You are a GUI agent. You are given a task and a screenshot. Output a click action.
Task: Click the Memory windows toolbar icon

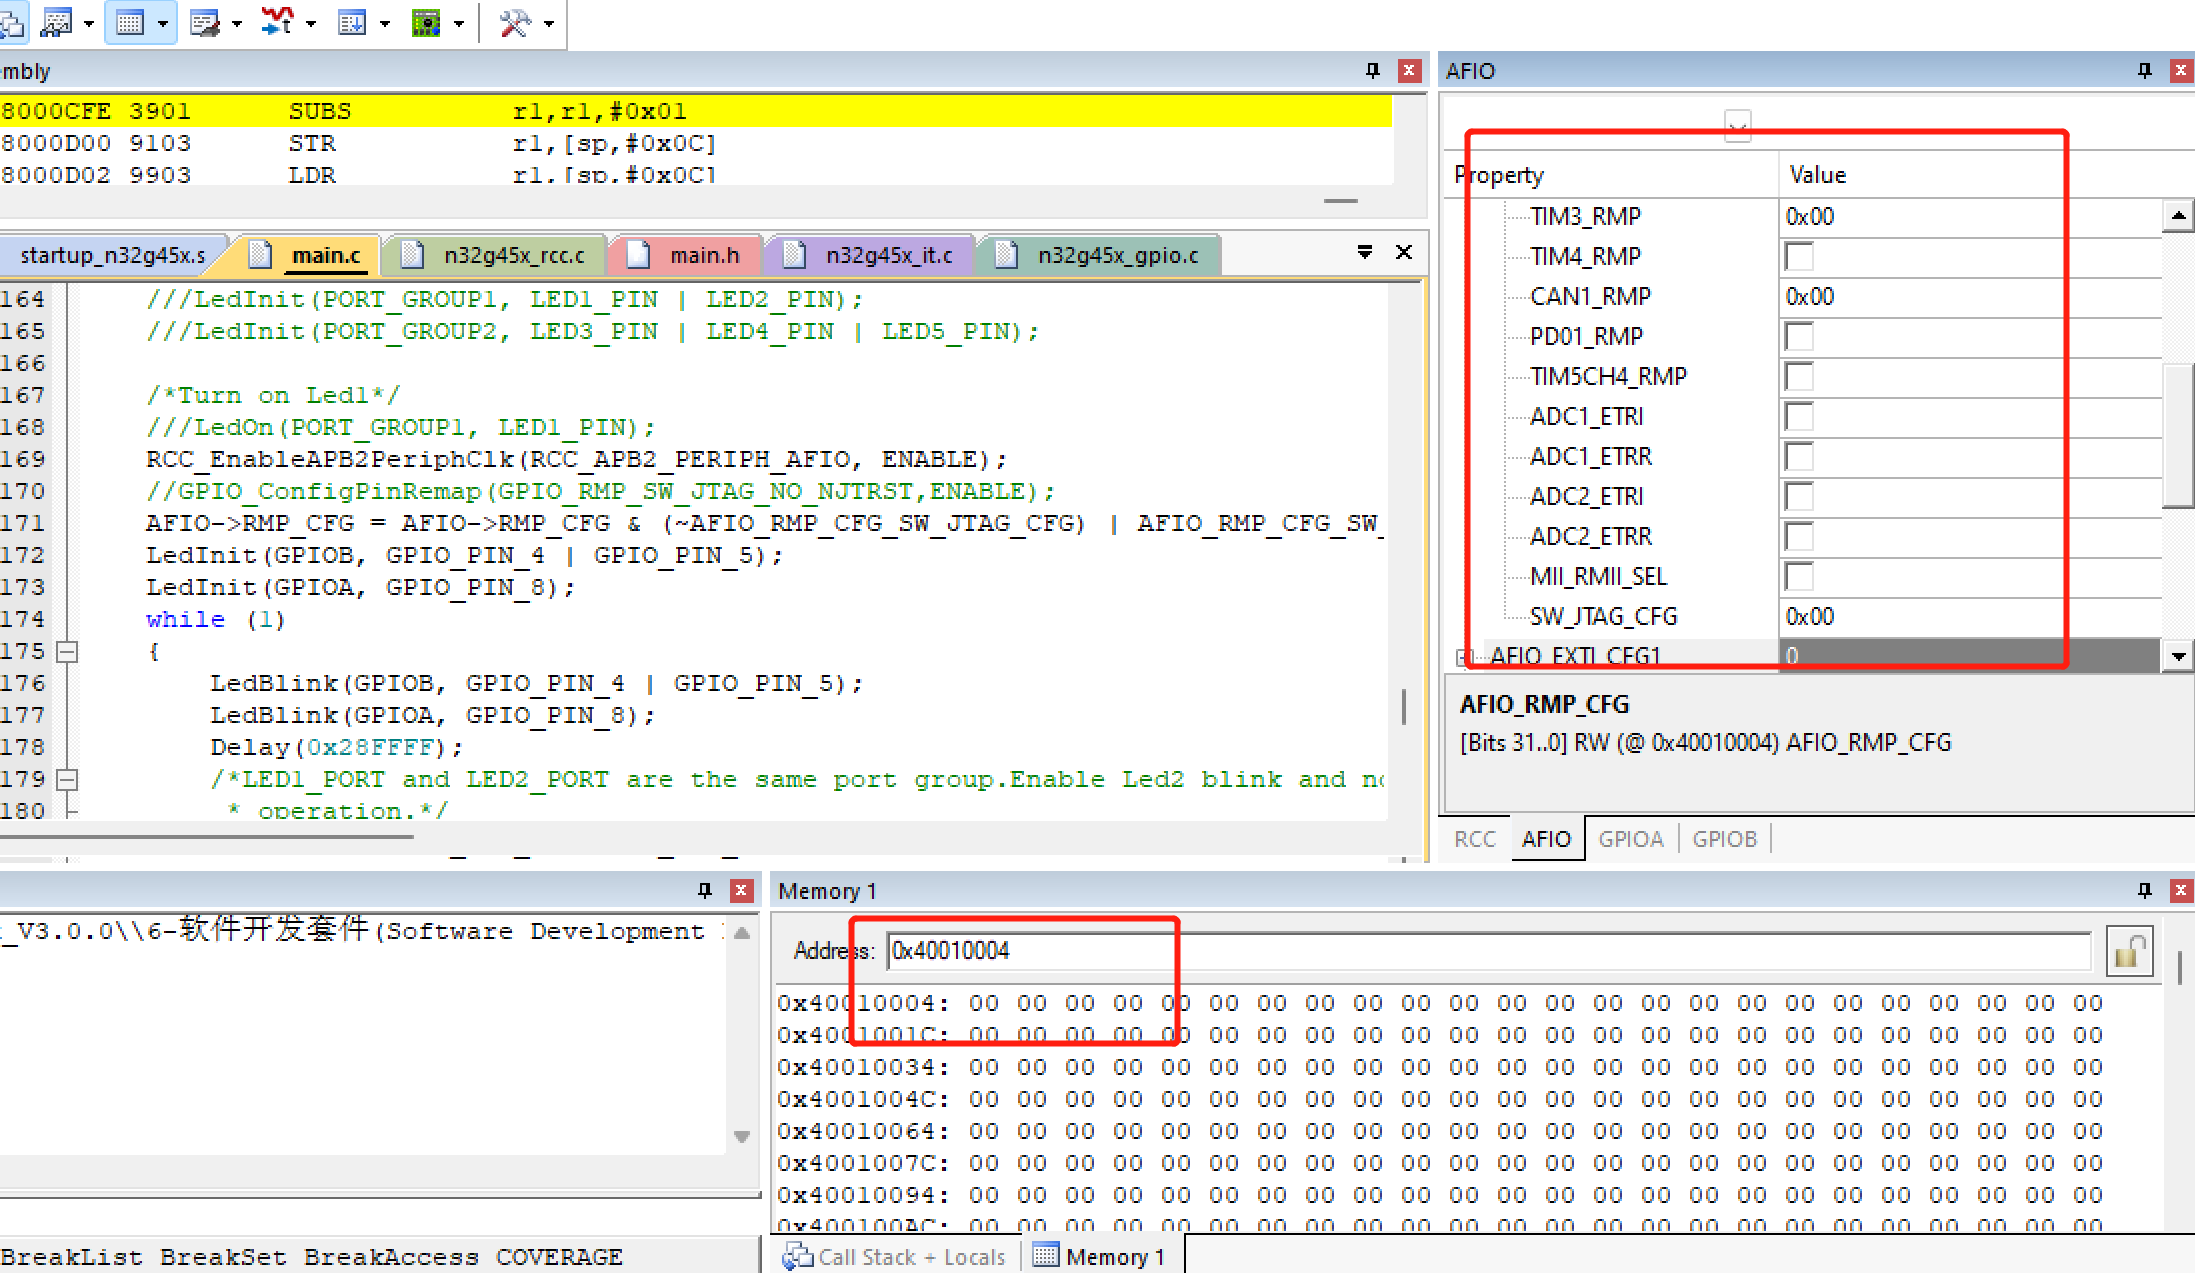(130, 22)
